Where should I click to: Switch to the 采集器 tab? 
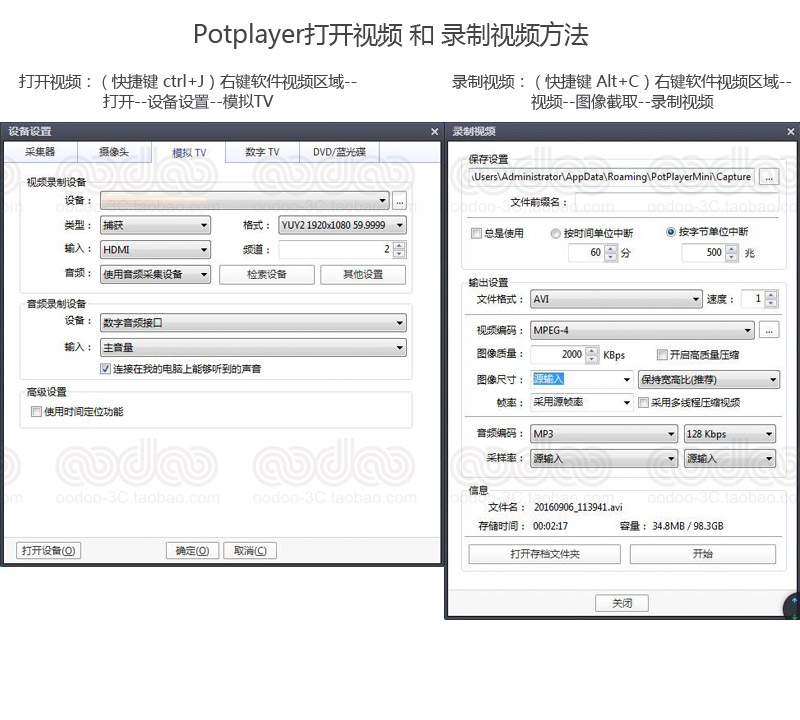pos(40,152)
